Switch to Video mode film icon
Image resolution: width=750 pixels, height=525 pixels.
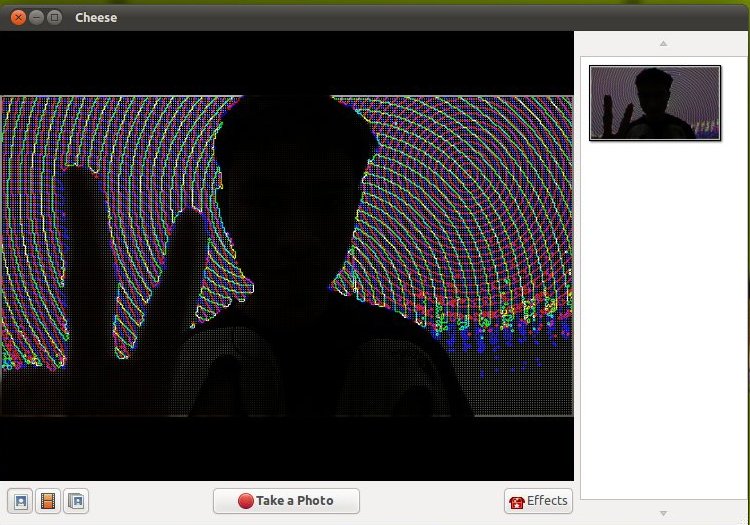click(48, 501)
